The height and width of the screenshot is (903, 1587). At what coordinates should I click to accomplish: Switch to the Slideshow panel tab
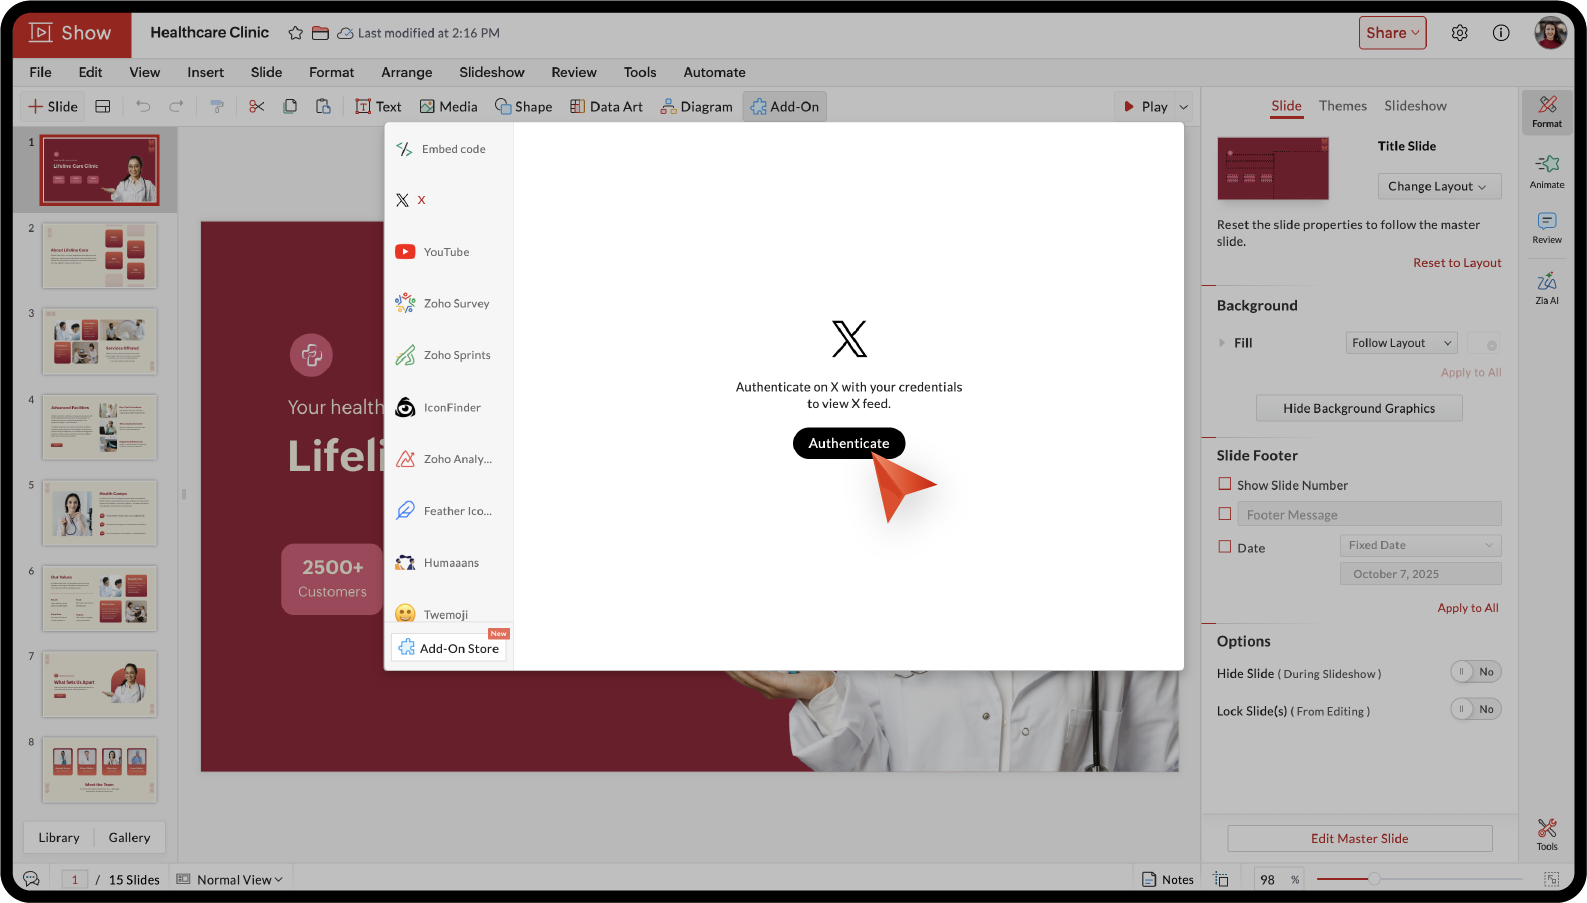[x=1415, y=106]
